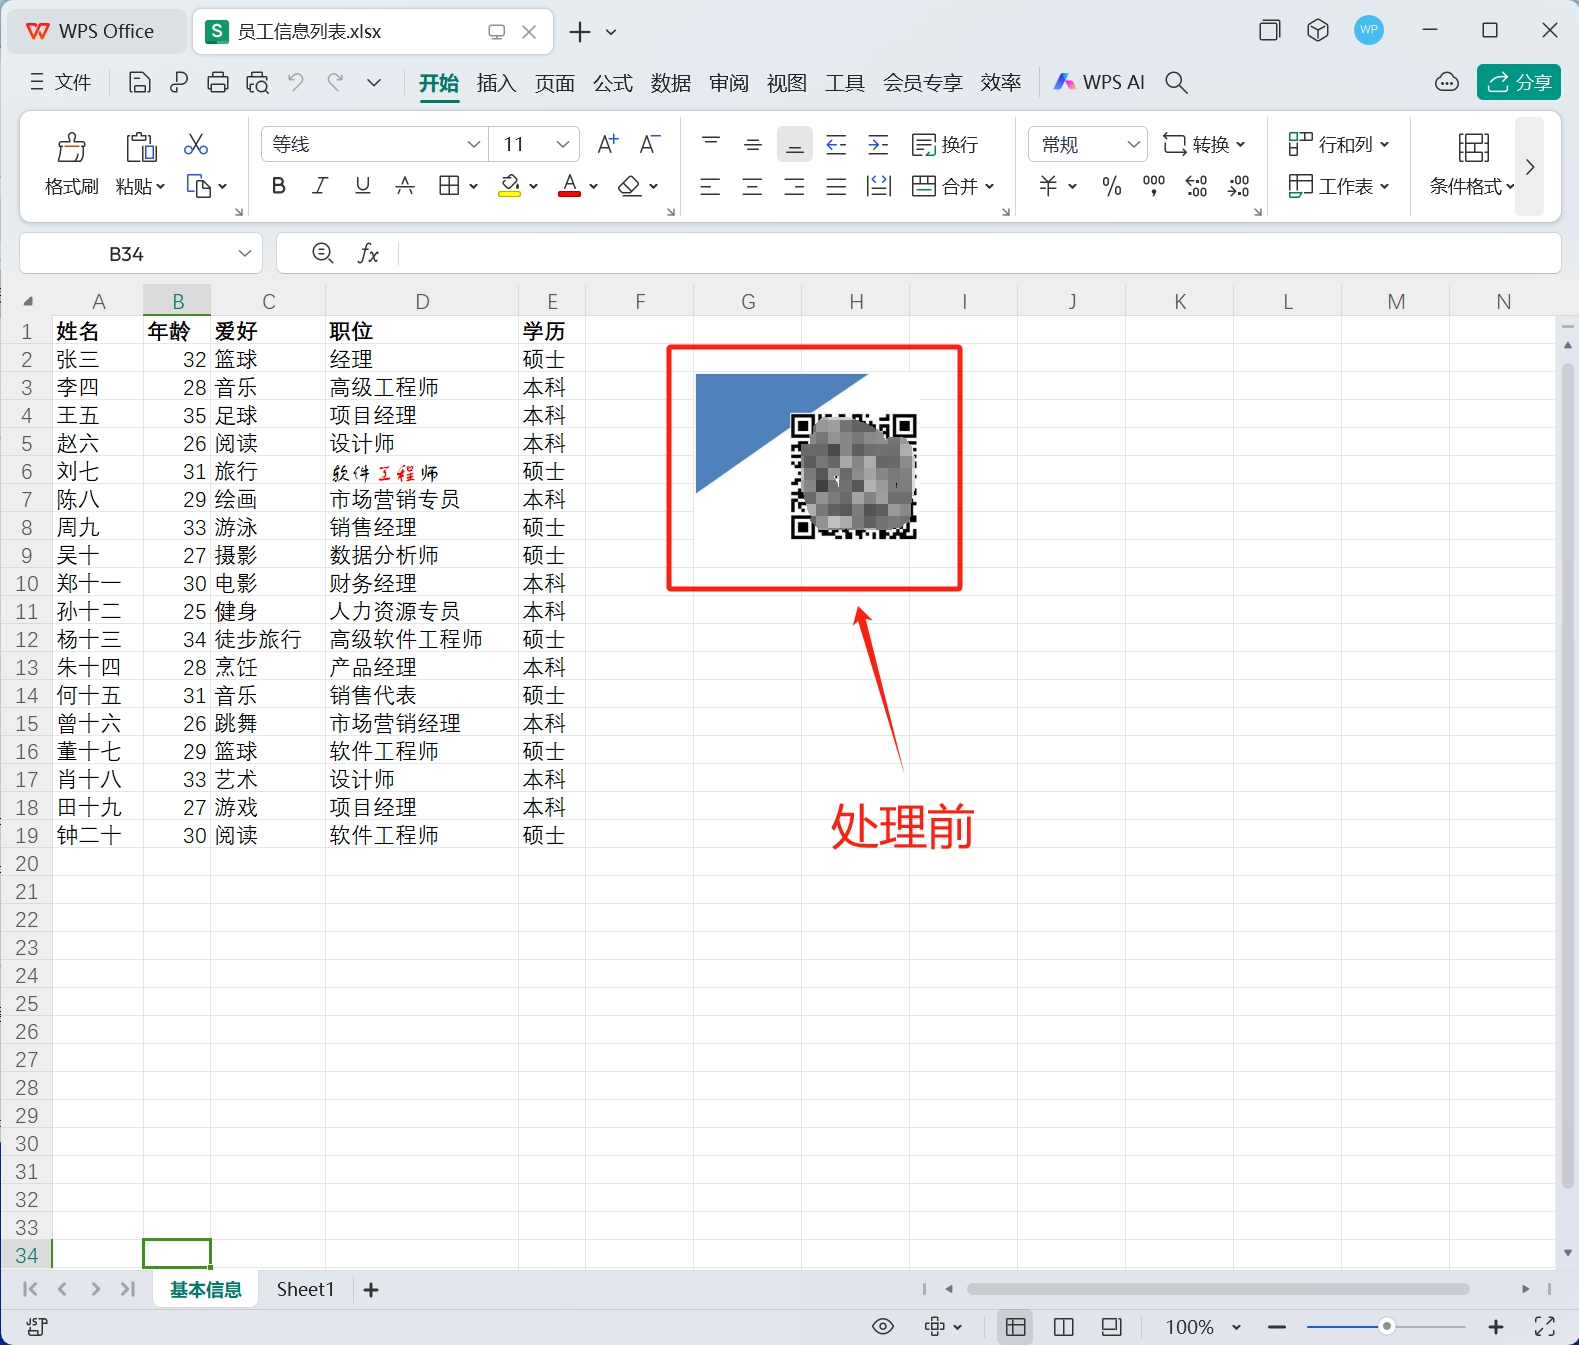
Task: Click the 分享 Share button
Action: (x=1518, y=83)
